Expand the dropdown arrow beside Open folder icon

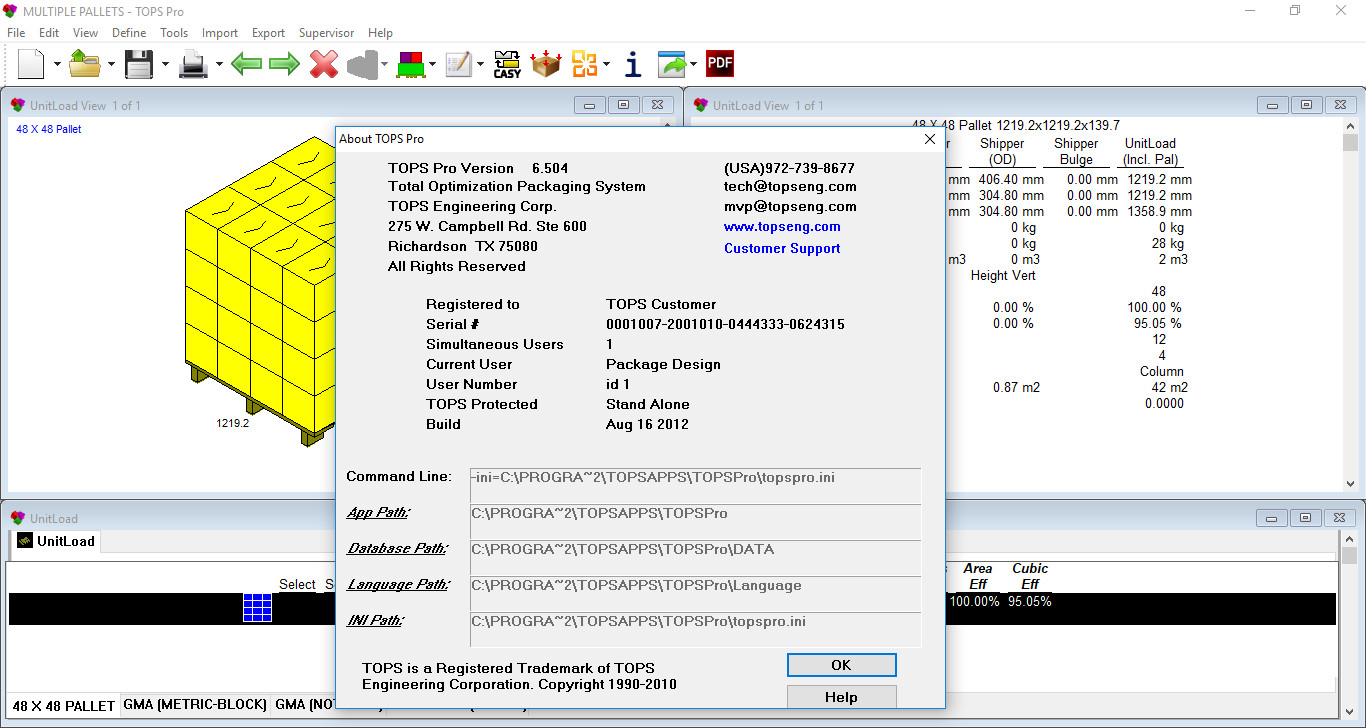(111, 65)
